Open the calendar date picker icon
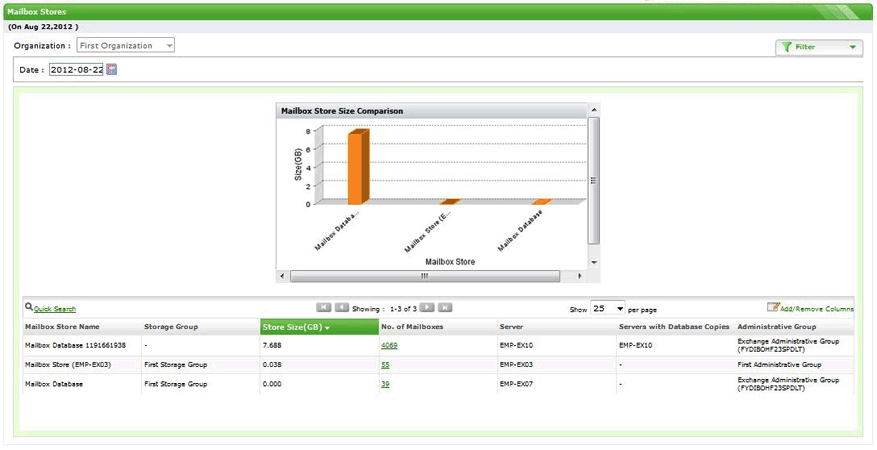The image size is (877, 450). tap(111, 70)
